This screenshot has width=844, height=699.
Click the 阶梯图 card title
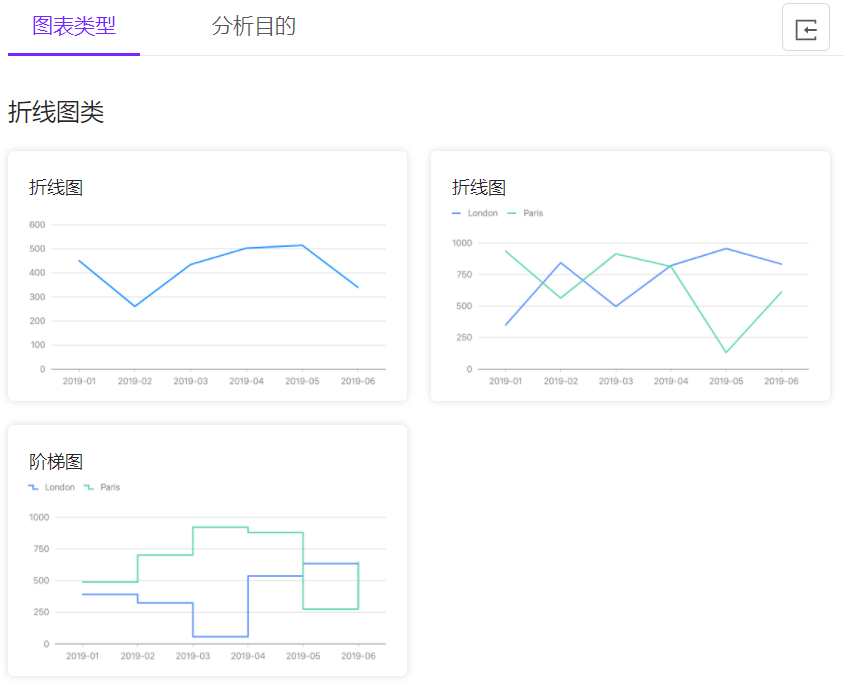[x=56, y=462]
